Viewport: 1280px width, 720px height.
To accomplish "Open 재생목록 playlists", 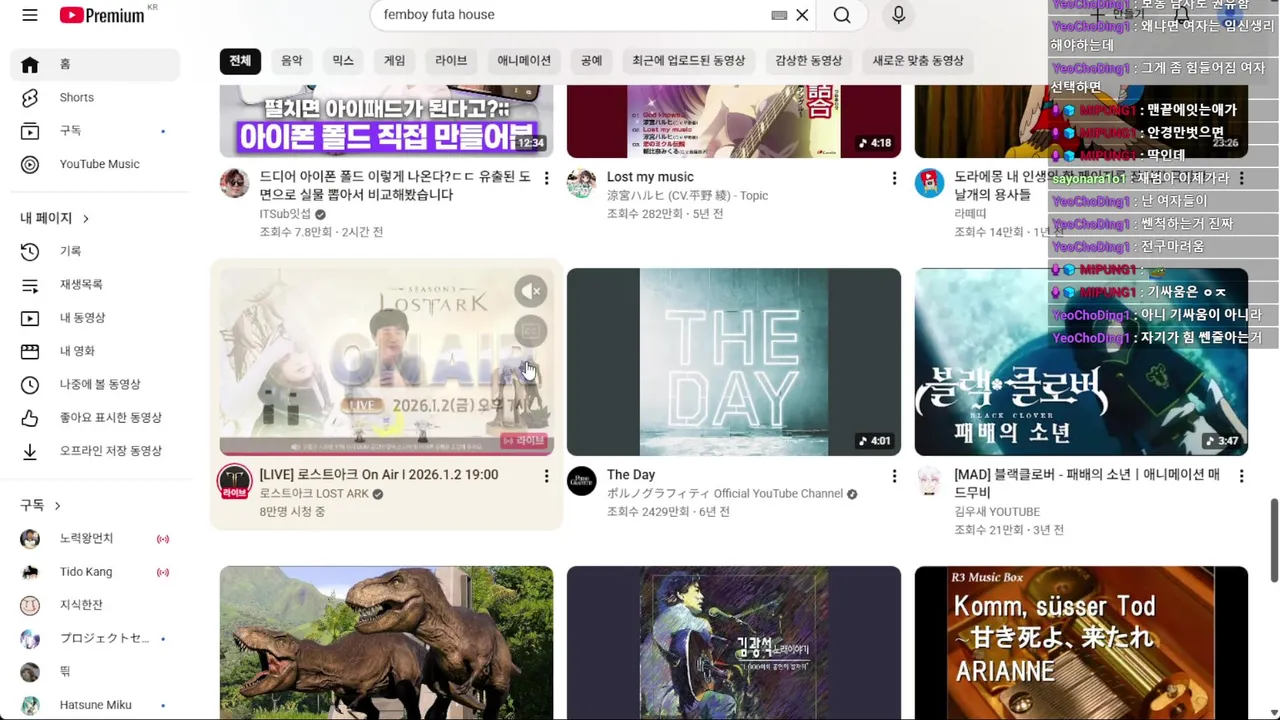I will coord(95,284).
